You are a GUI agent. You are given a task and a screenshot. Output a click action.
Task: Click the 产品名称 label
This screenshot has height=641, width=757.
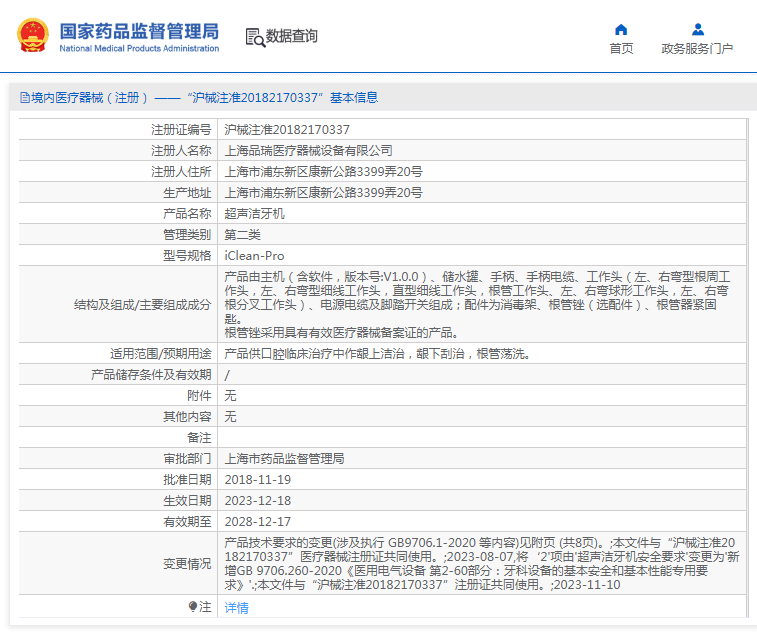(x=187, y=213)
